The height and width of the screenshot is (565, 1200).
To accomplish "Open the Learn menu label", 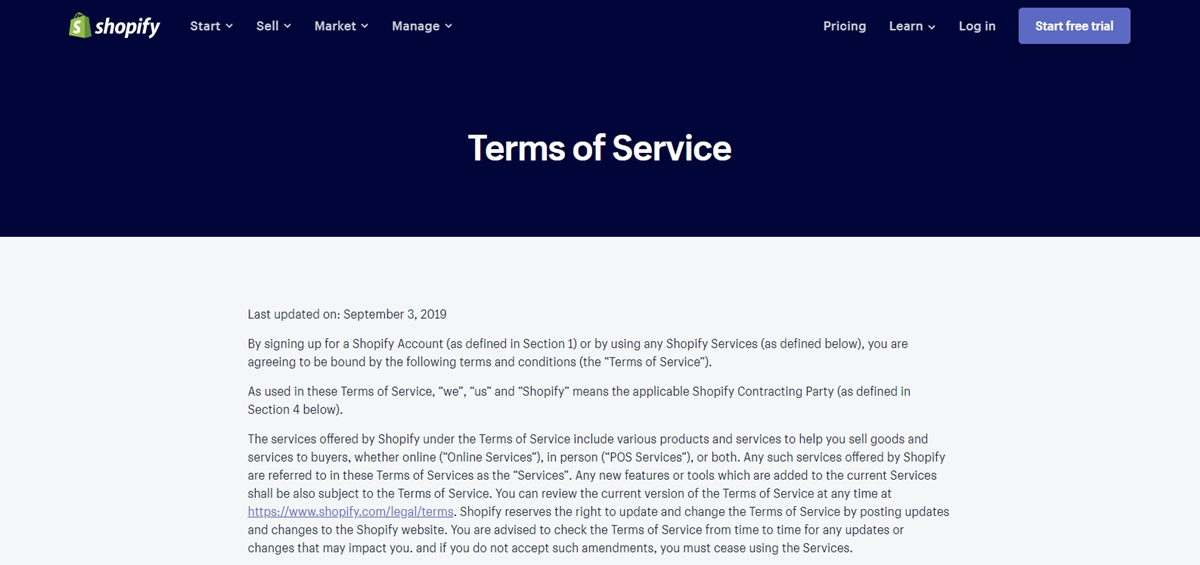I will 906,26.
